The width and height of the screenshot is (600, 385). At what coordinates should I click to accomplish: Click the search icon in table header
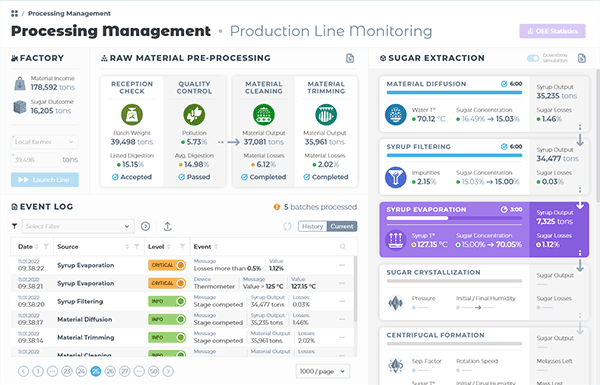coord(343,247)
